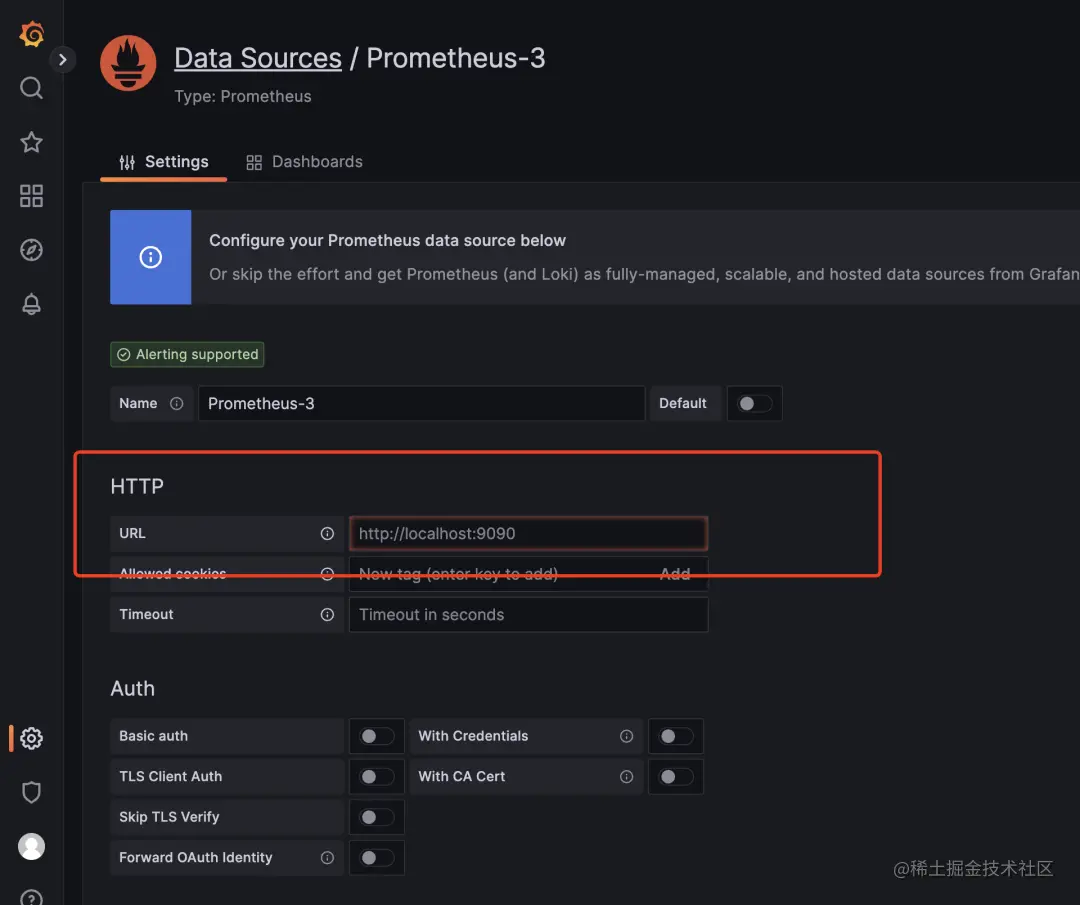
Task: Enable the TLS Client Auth toggle
Action: coord(377,777)
